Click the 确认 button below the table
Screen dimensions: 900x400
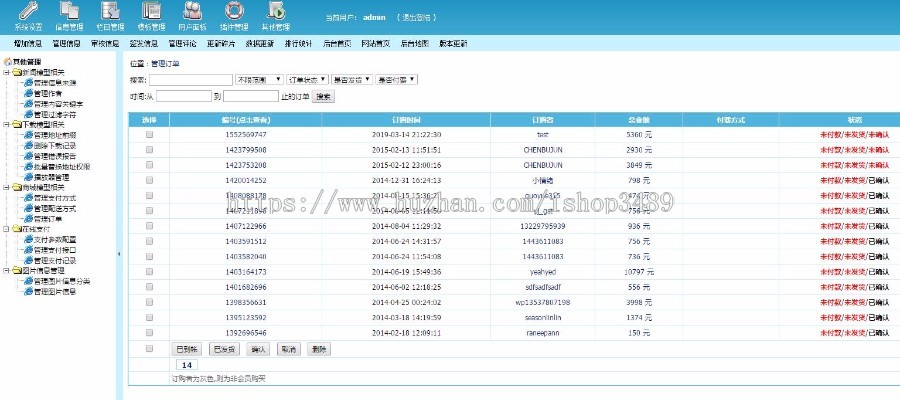click(258, 349)
